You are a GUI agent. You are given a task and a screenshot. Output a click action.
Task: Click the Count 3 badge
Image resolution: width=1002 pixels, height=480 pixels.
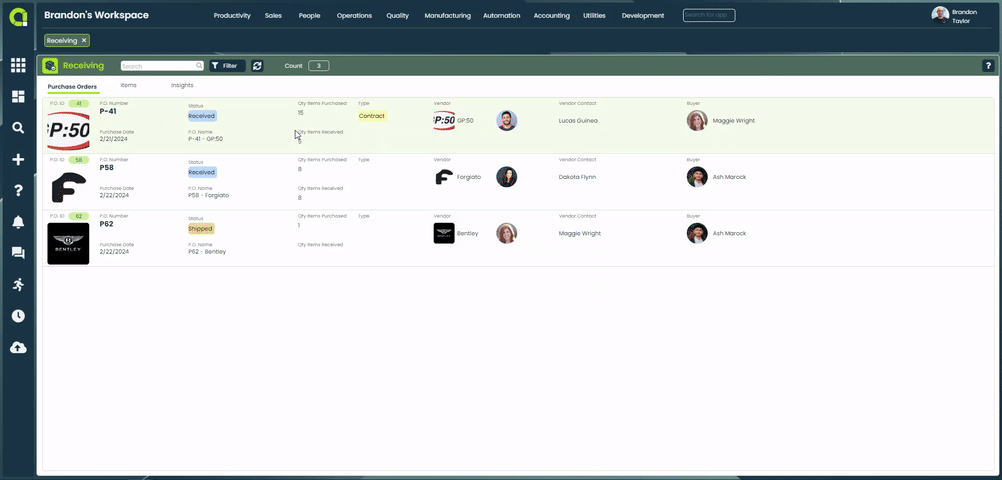[x=319, y=66]
